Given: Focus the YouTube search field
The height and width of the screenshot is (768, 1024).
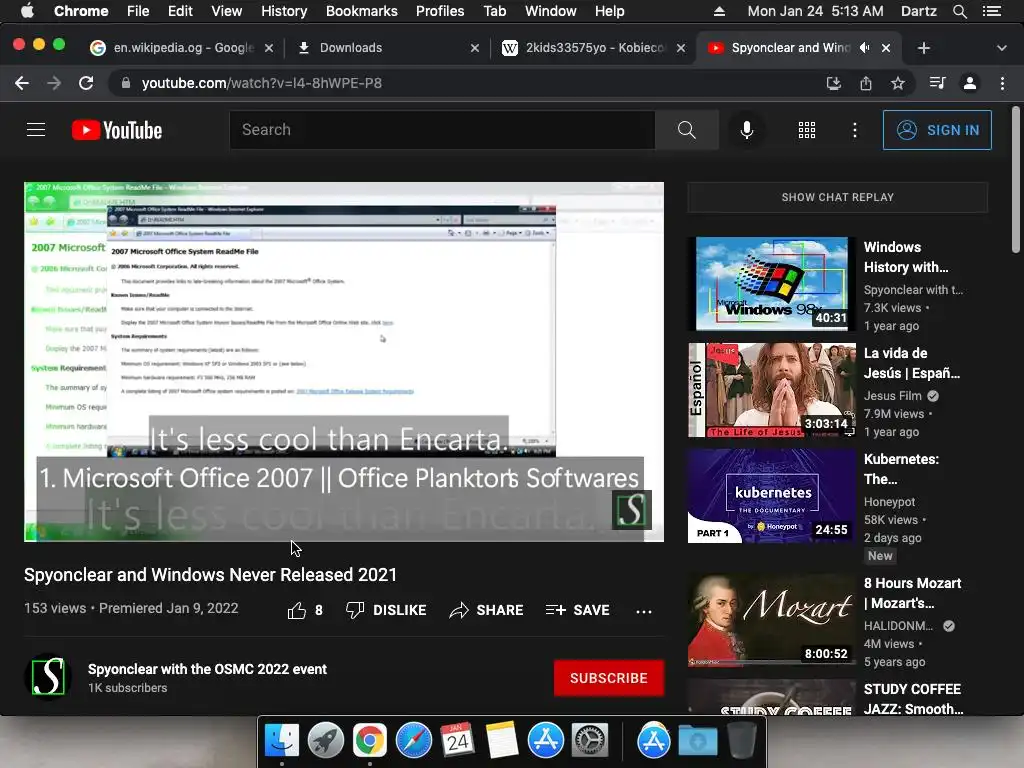Looking at the screenshot, I should coord(442,130).
